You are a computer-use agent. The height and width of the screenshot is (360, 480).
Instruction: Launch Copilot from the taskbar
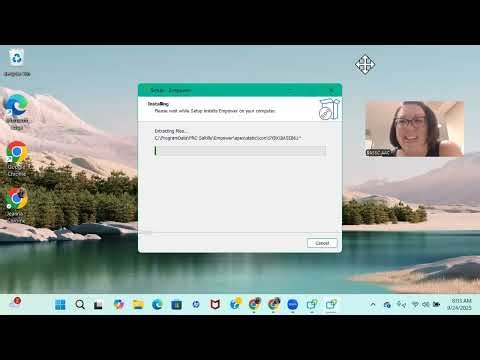pos(119,304)
